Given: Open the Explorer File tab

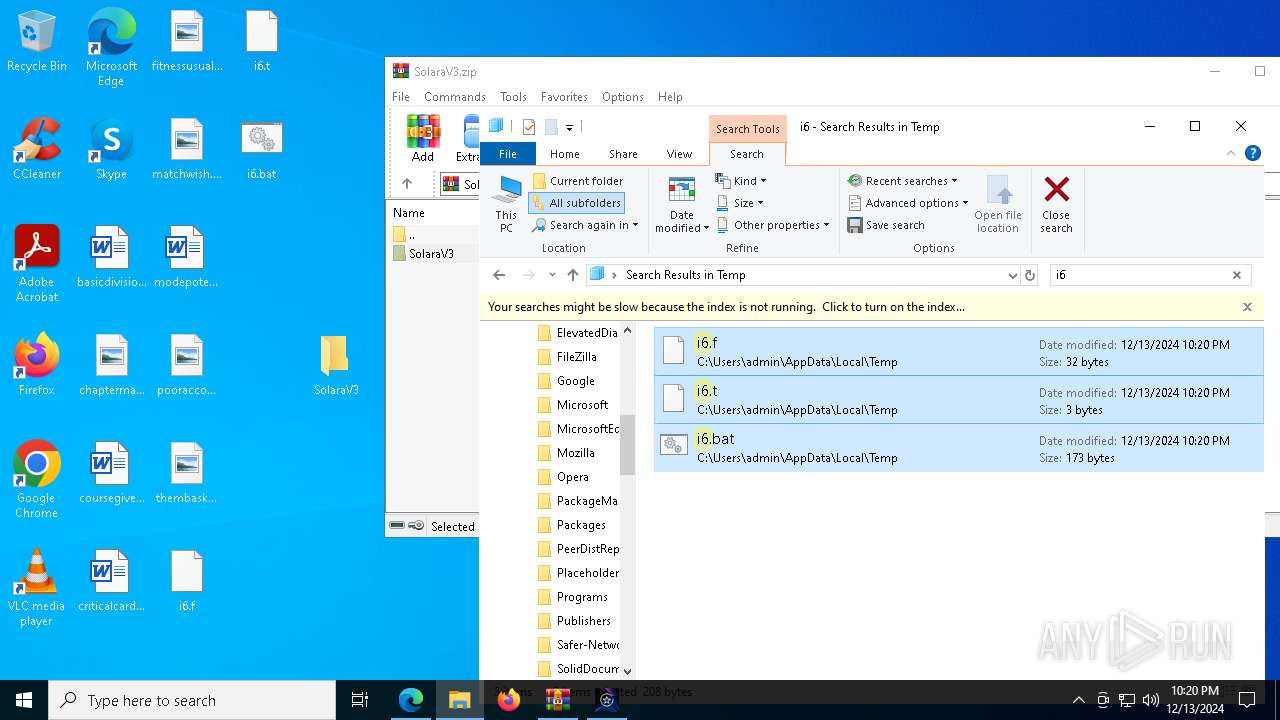Looking at the screenshot, I should point(508,154).
